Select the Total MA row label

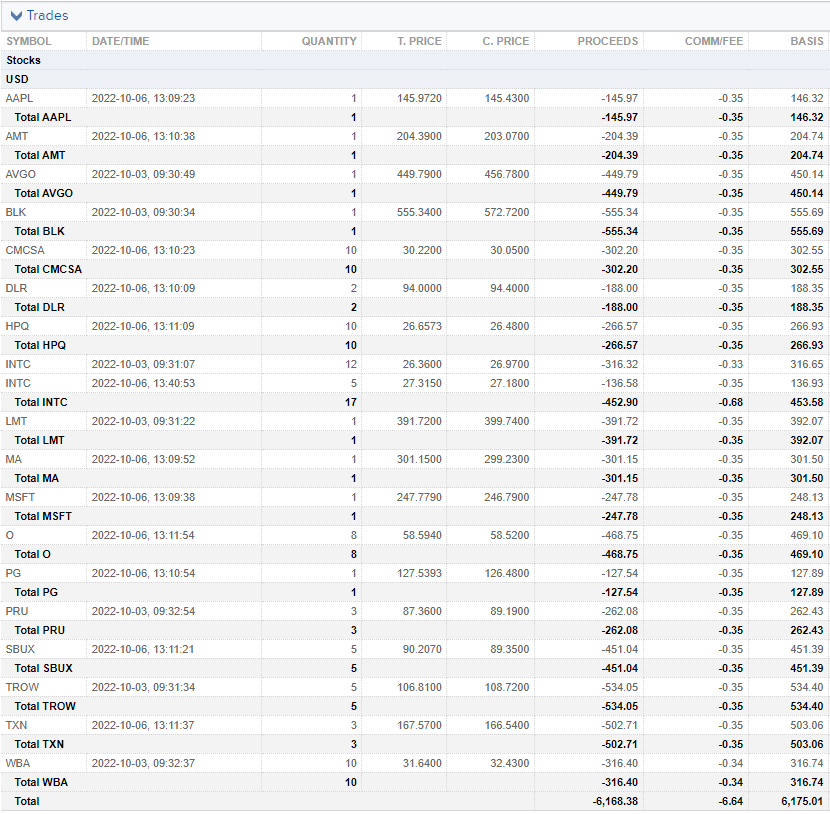(x=37, y=480)
